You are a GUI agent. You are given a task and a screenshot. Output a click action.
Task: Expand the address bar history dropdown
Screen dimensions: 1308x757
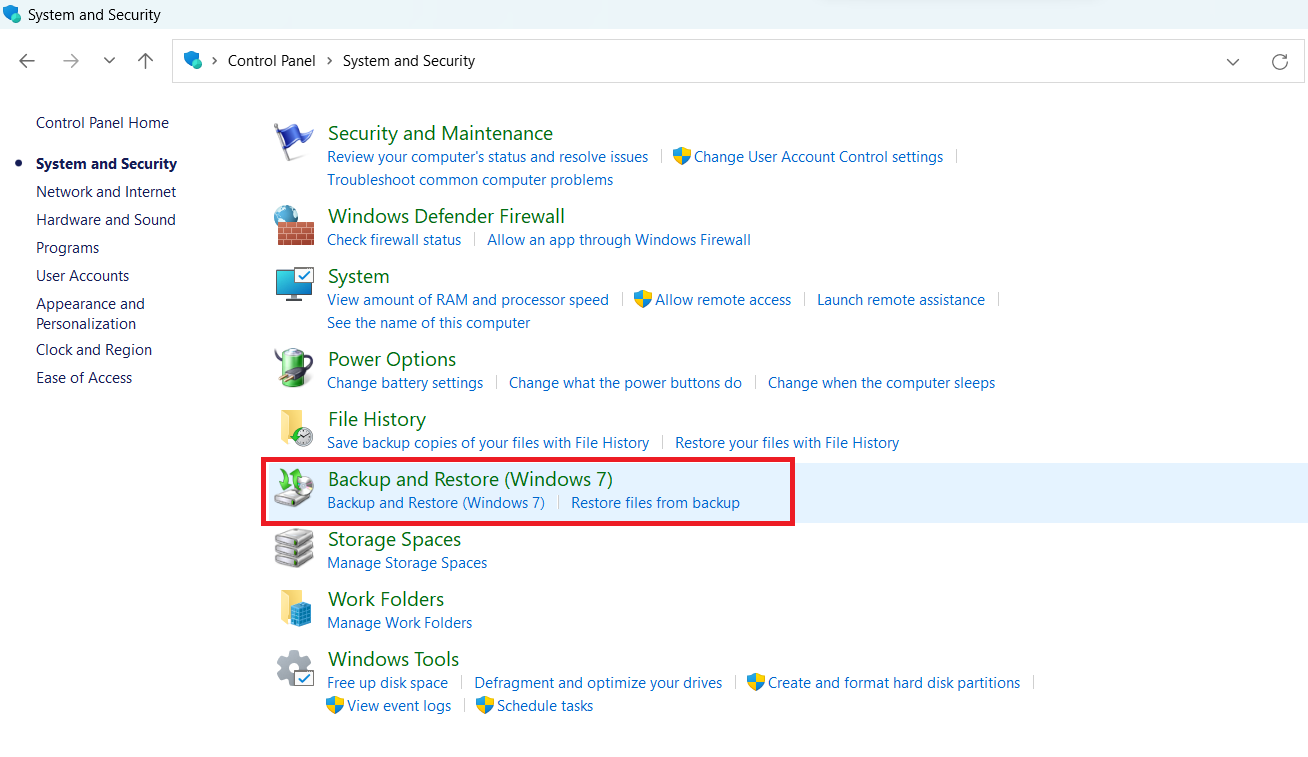[x=1233, y=62]
